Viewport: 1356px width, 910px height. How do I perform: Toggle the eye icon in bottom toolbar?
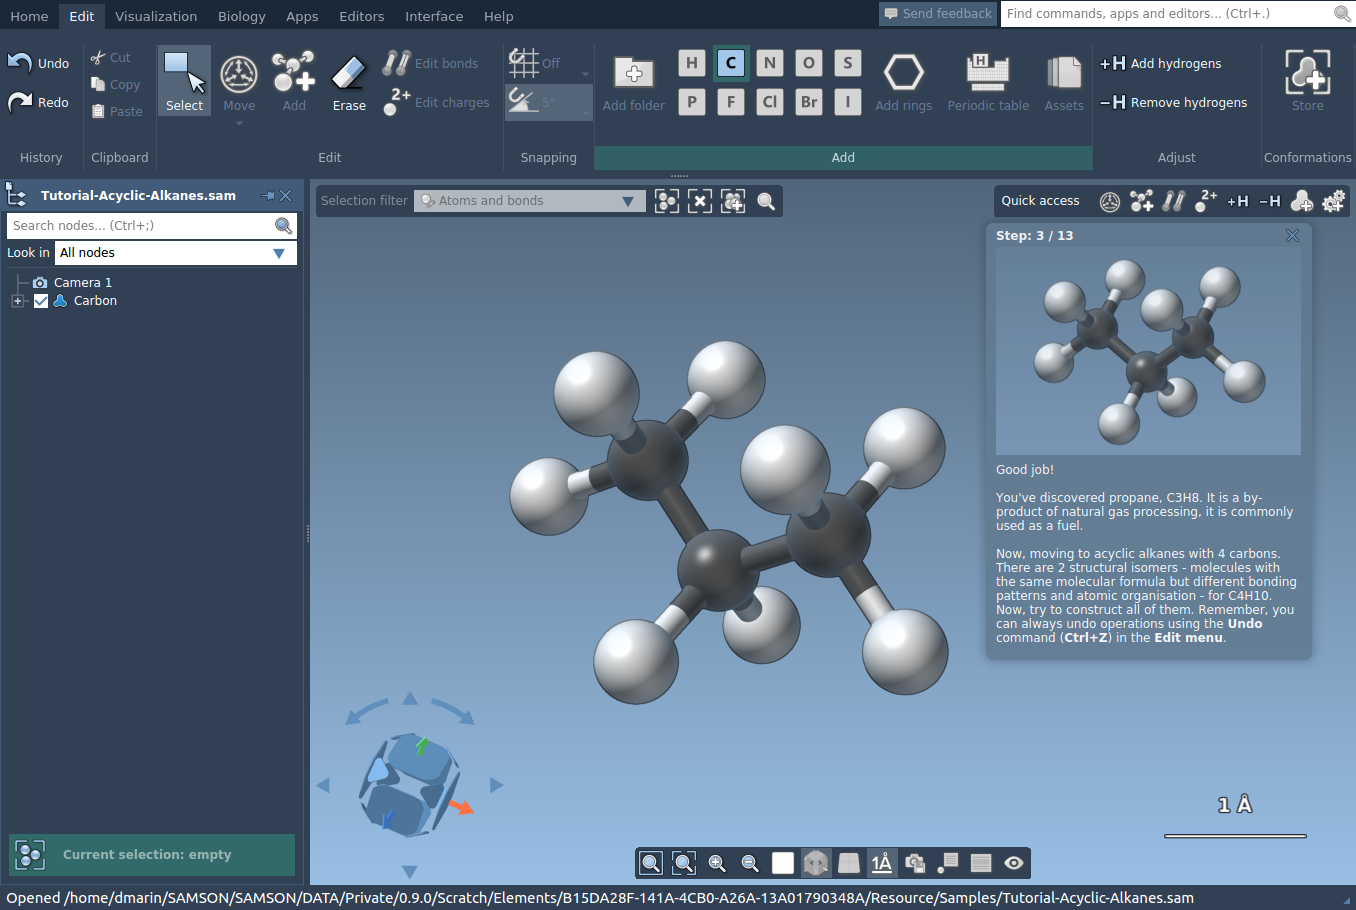click(1014, 863)
